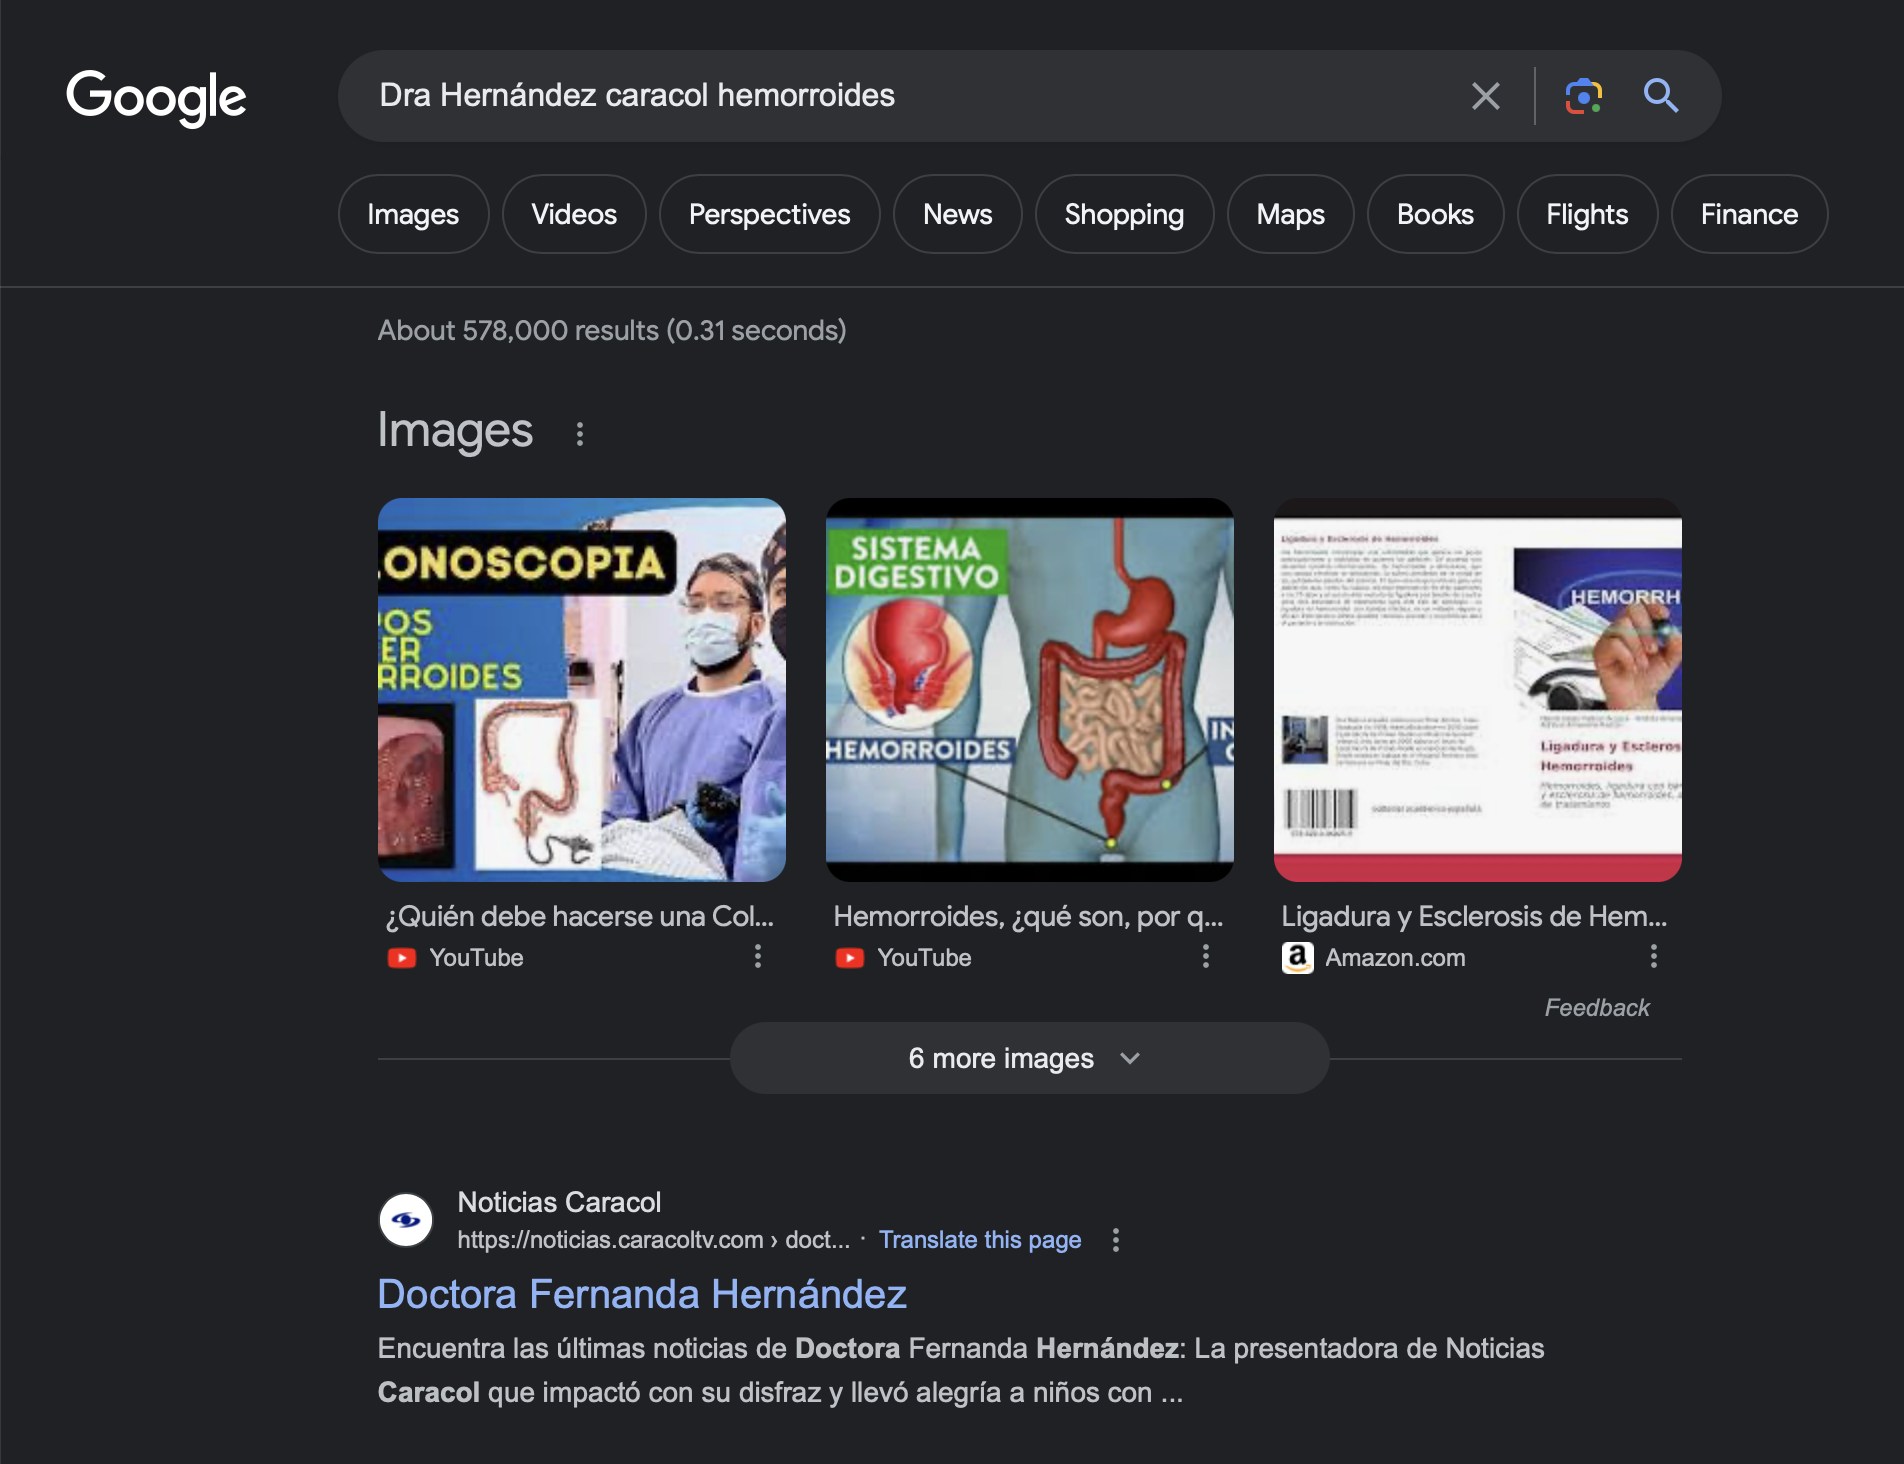The width and height of the screenshot is (1904, 1464).
Task: Focus the search box text field
Action: [900, 96]
